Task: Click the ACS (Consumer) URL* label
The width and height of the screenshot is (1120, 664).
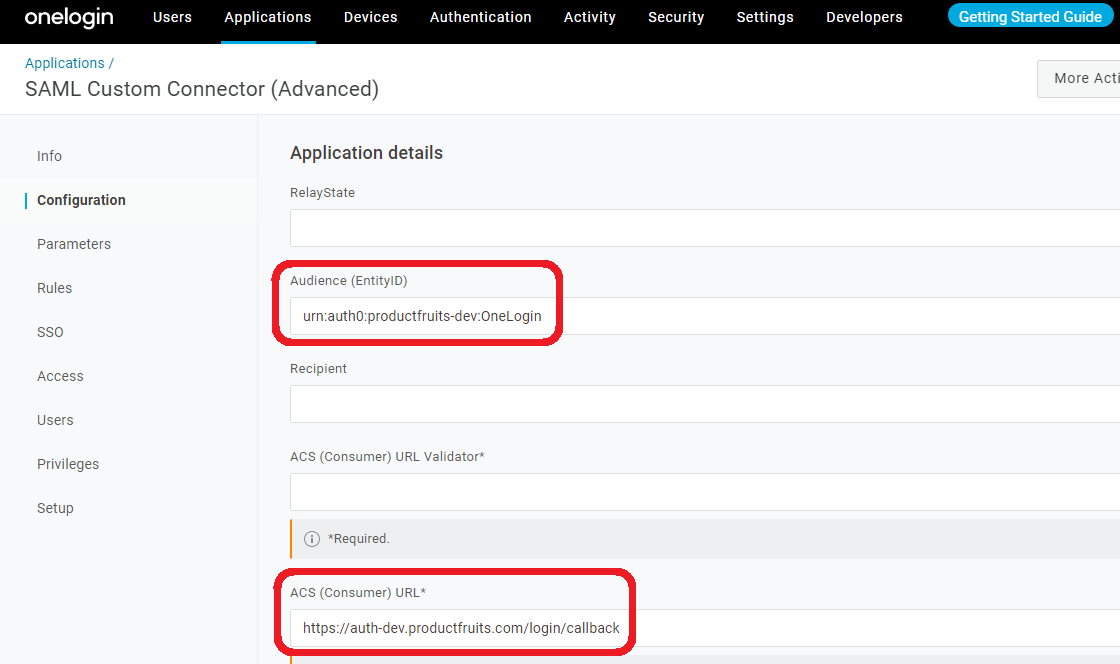Action: [x=358, y=593]
